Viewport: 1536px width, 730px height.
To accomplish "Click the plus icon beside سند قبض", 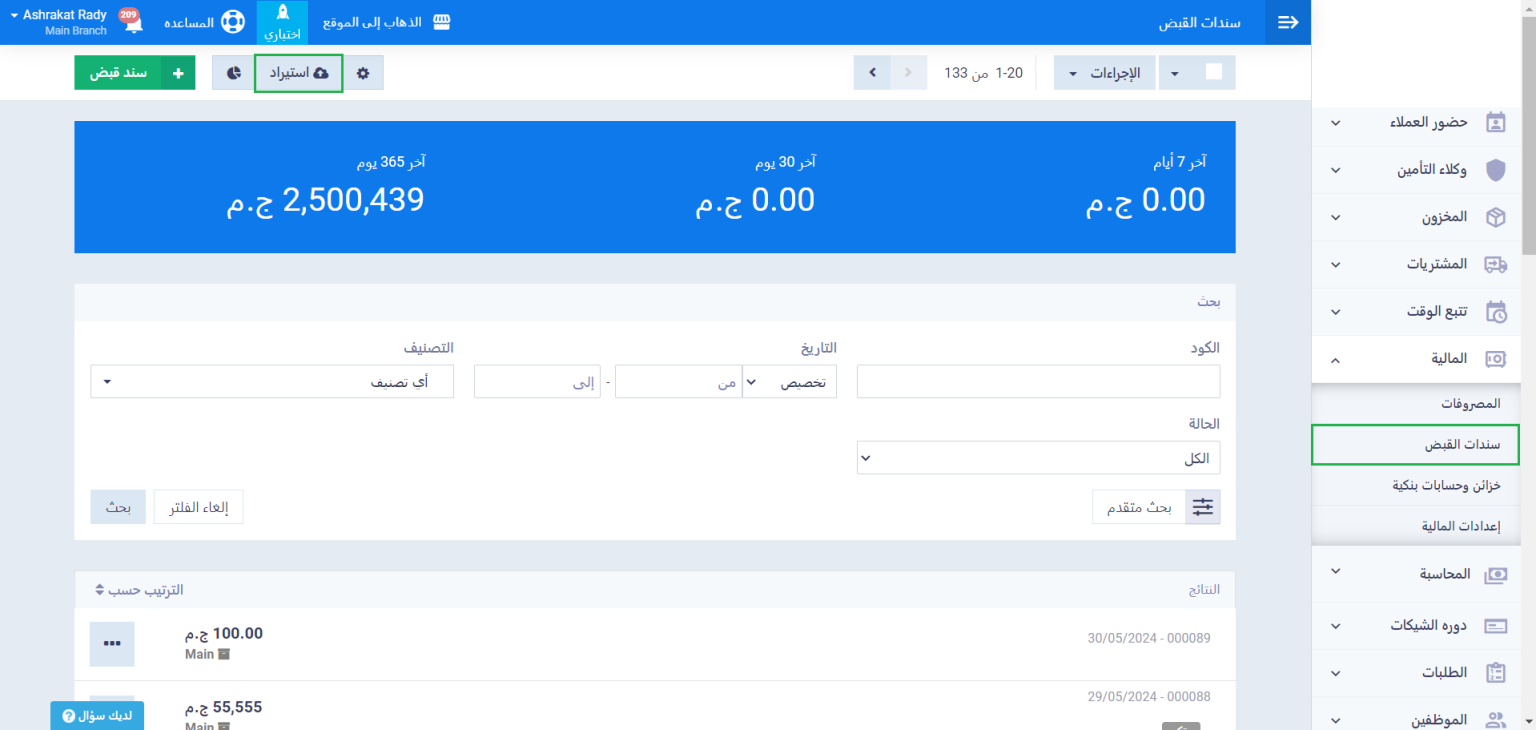I will [179, 73].
